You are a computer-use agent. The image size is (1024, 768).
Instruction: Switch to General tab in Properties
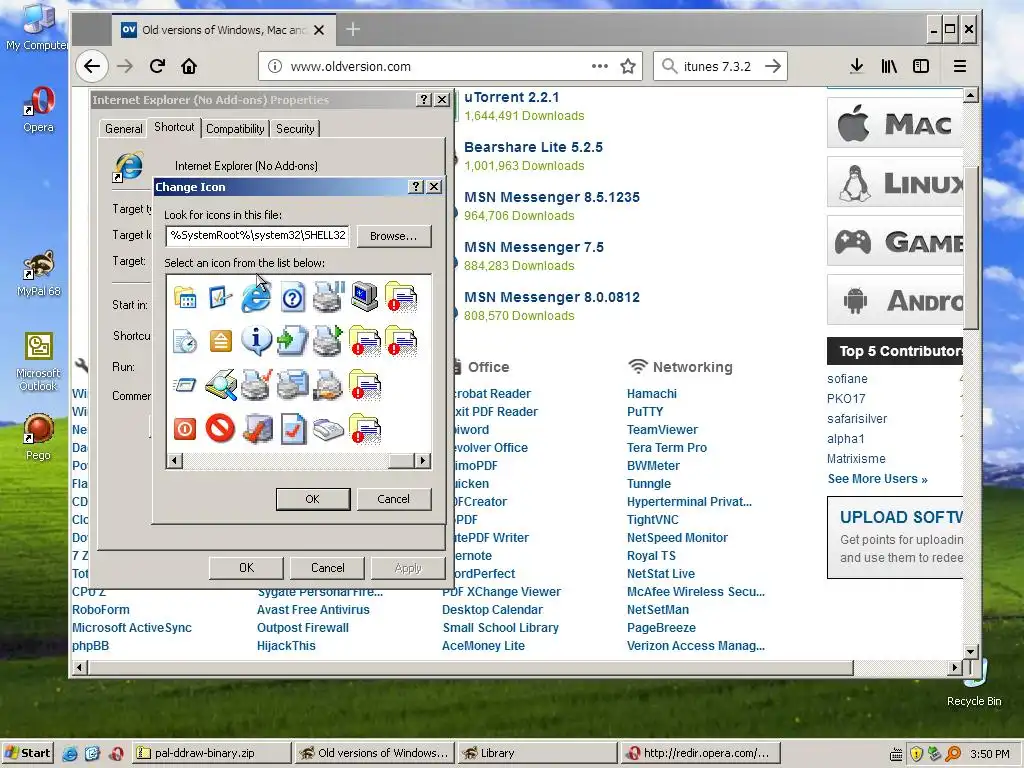123,129
